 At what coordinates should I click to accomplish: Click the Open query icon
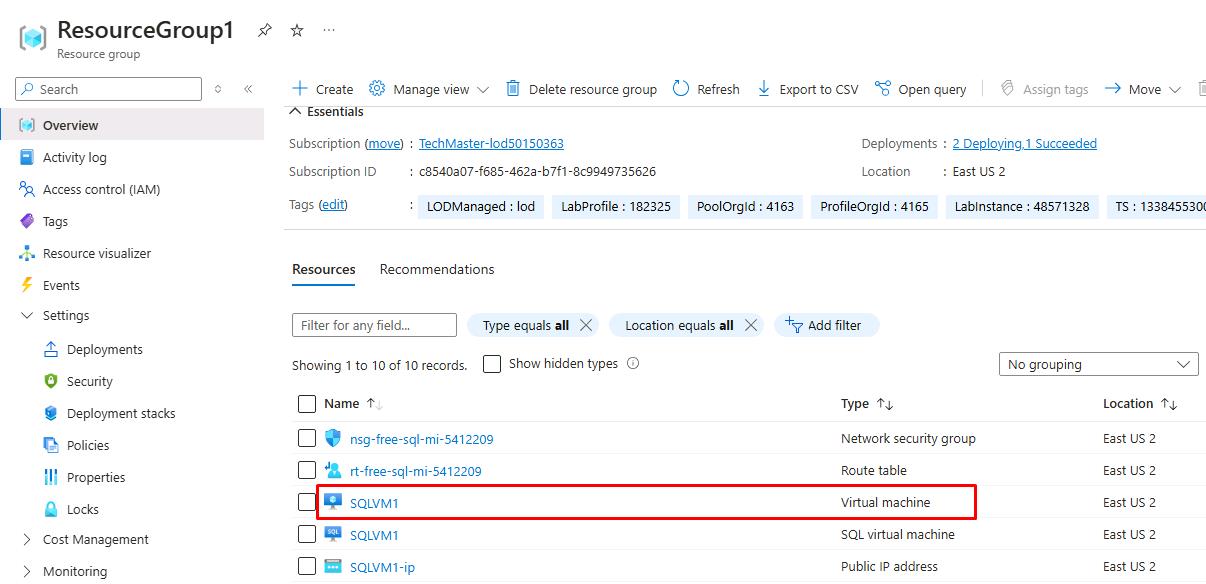[882, 88]
